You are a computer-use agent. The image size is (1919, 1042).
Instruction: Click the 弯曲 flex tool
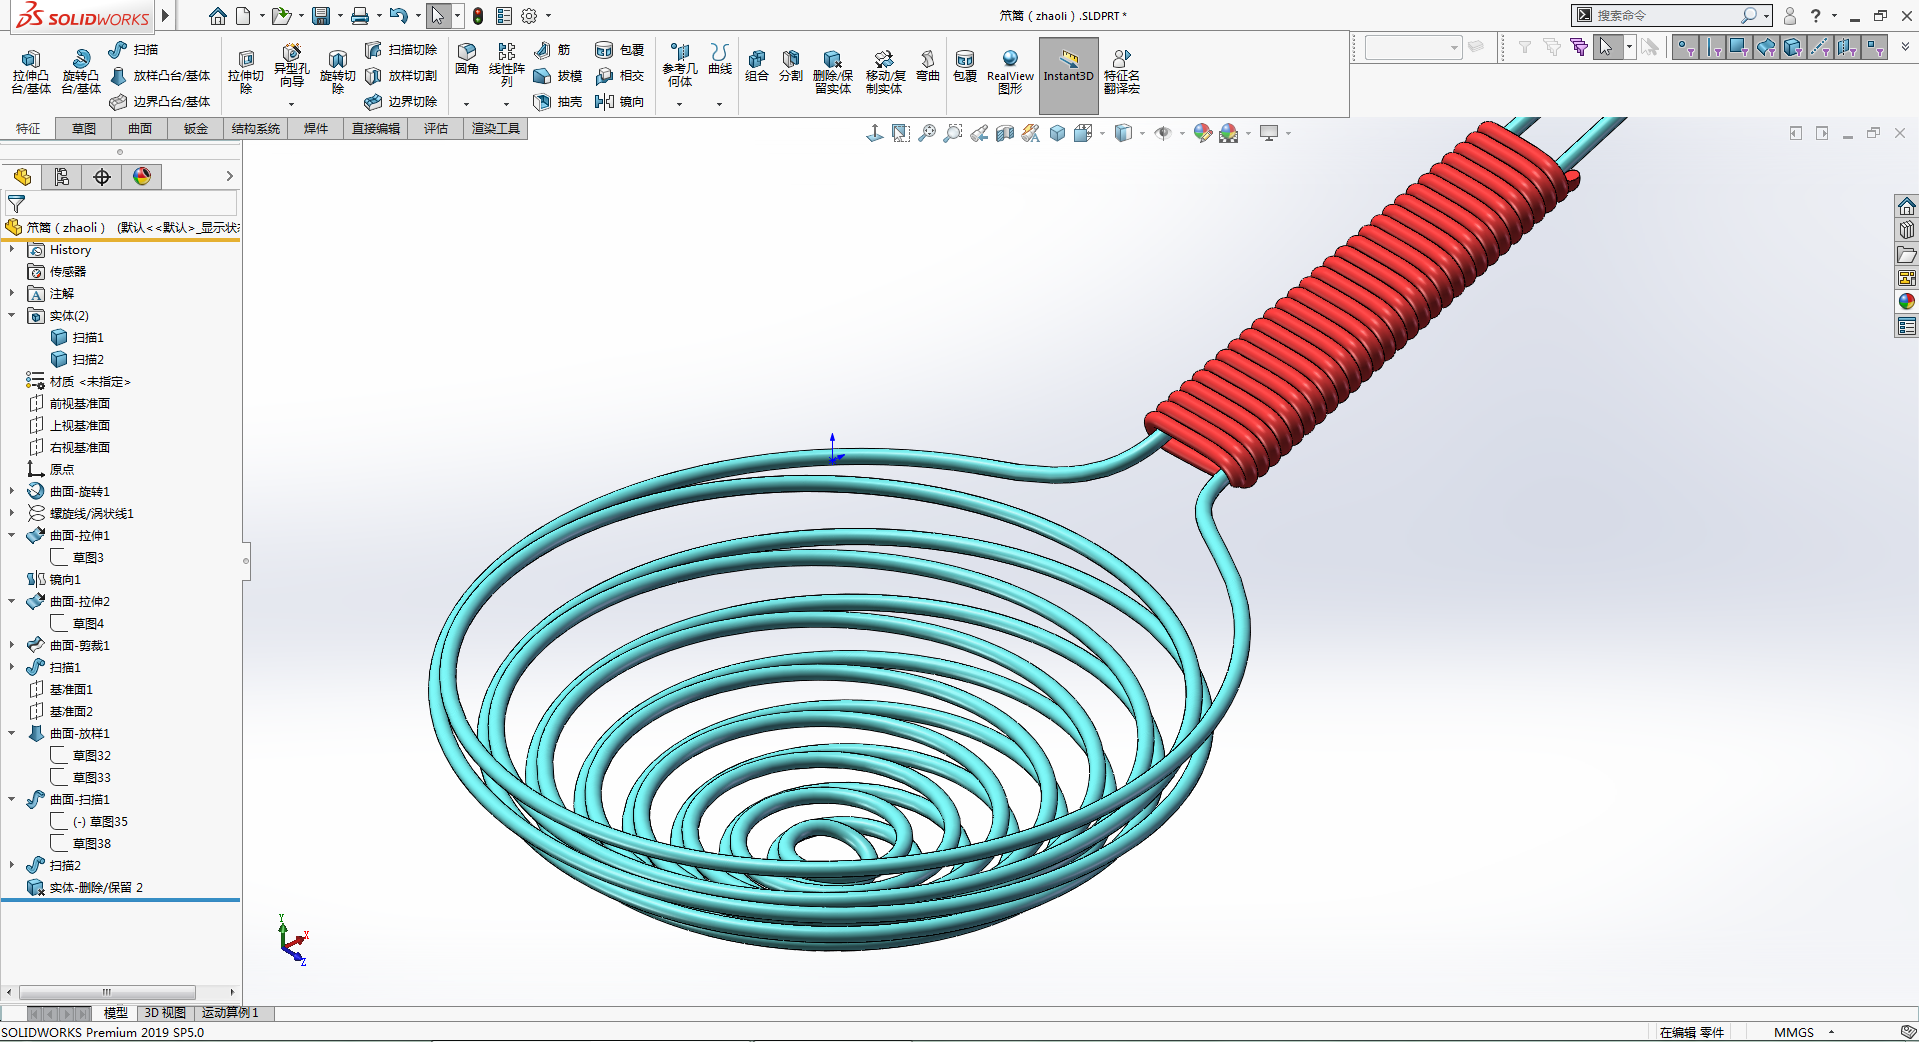pyautogui.click(x=928, y=66)
